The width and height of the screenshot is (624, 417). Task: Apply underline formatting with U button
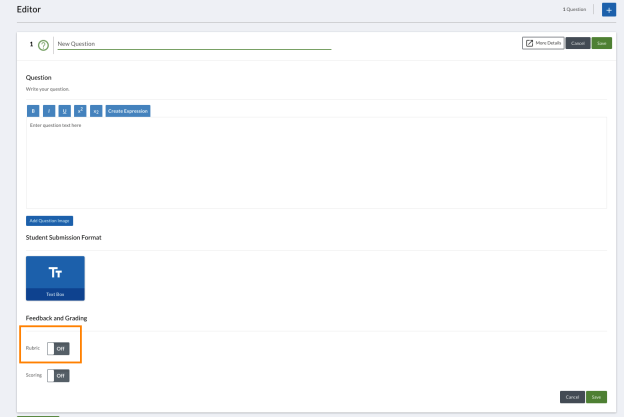(64, 111)
